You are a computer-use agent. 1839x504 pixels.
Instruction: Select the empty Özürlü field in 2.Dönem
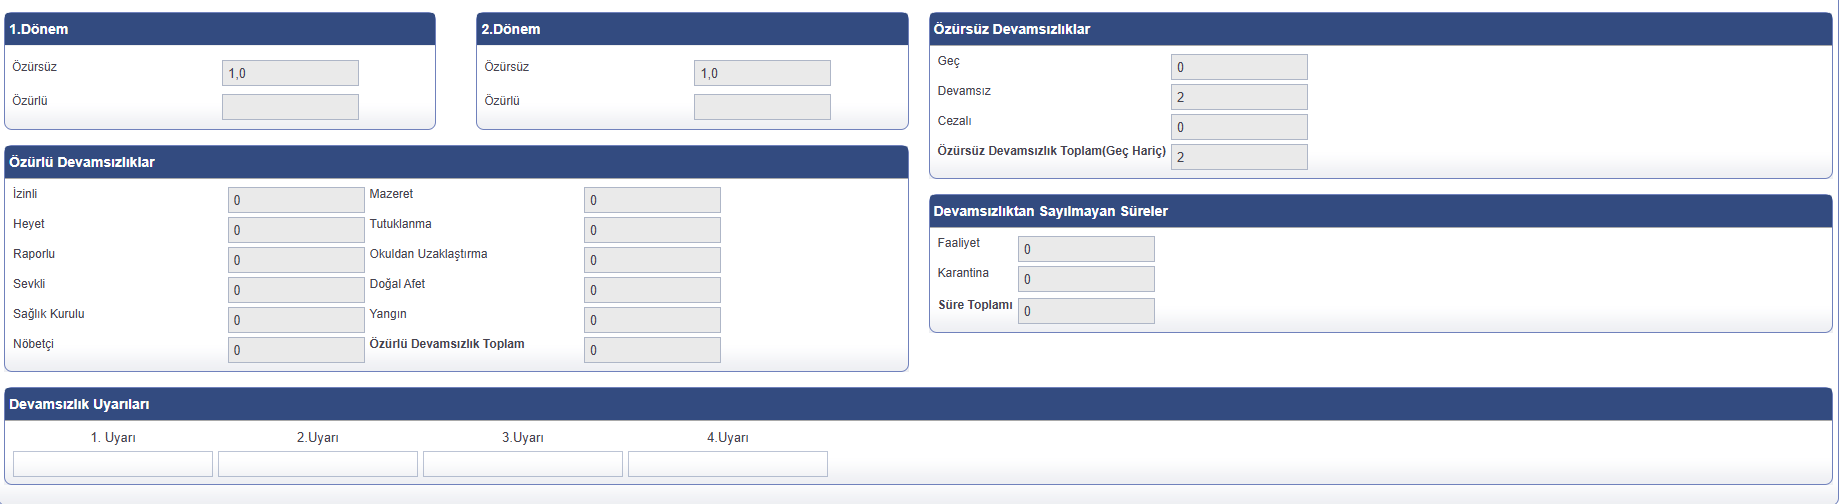click(762, 107)
